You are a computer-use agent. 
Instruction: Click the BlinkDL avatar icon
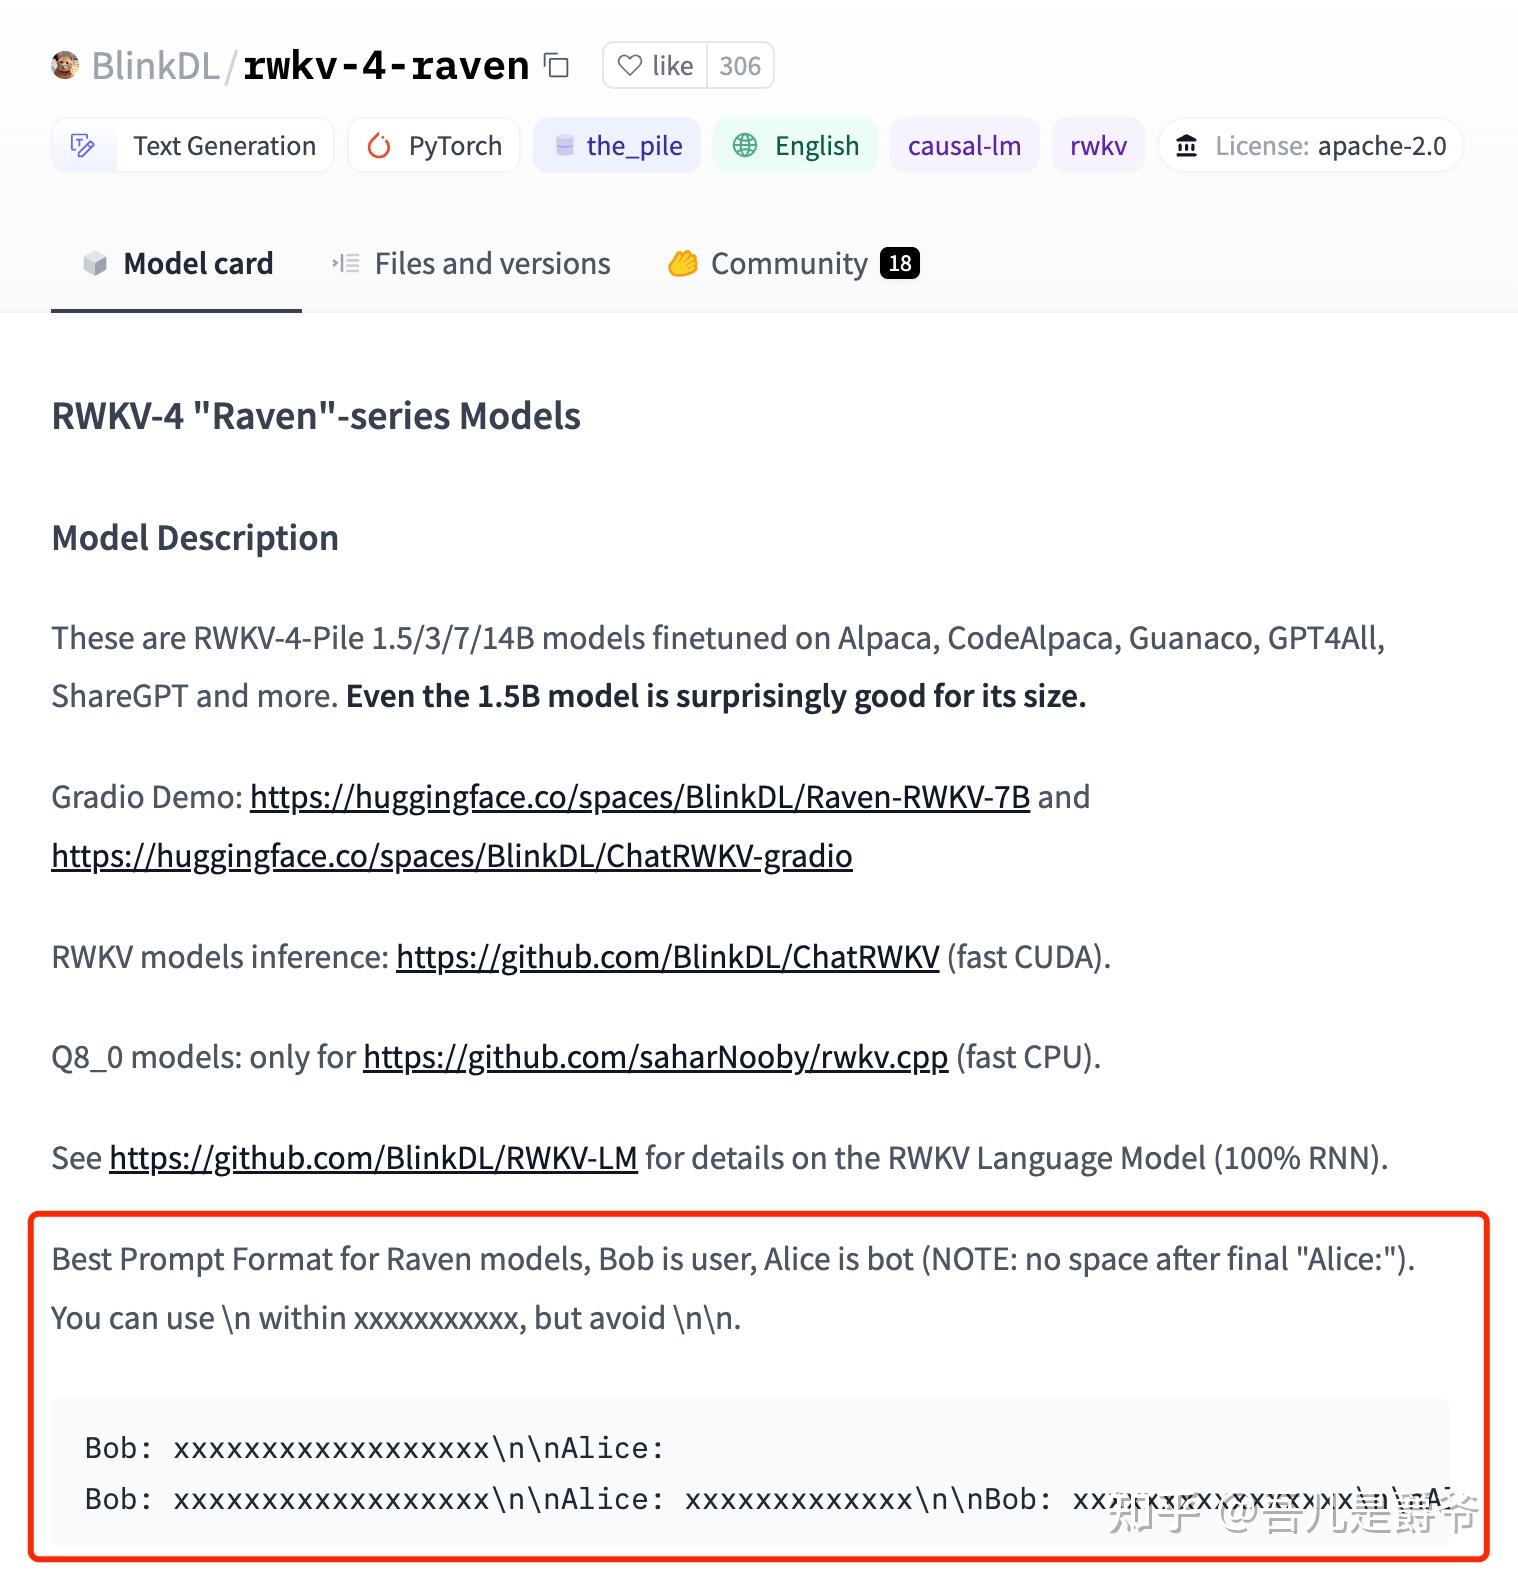coord(65,66)
